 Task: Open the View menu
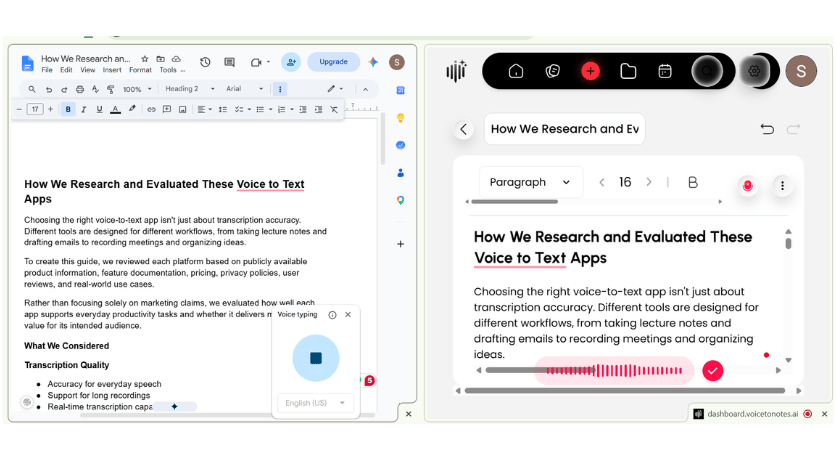87,70
